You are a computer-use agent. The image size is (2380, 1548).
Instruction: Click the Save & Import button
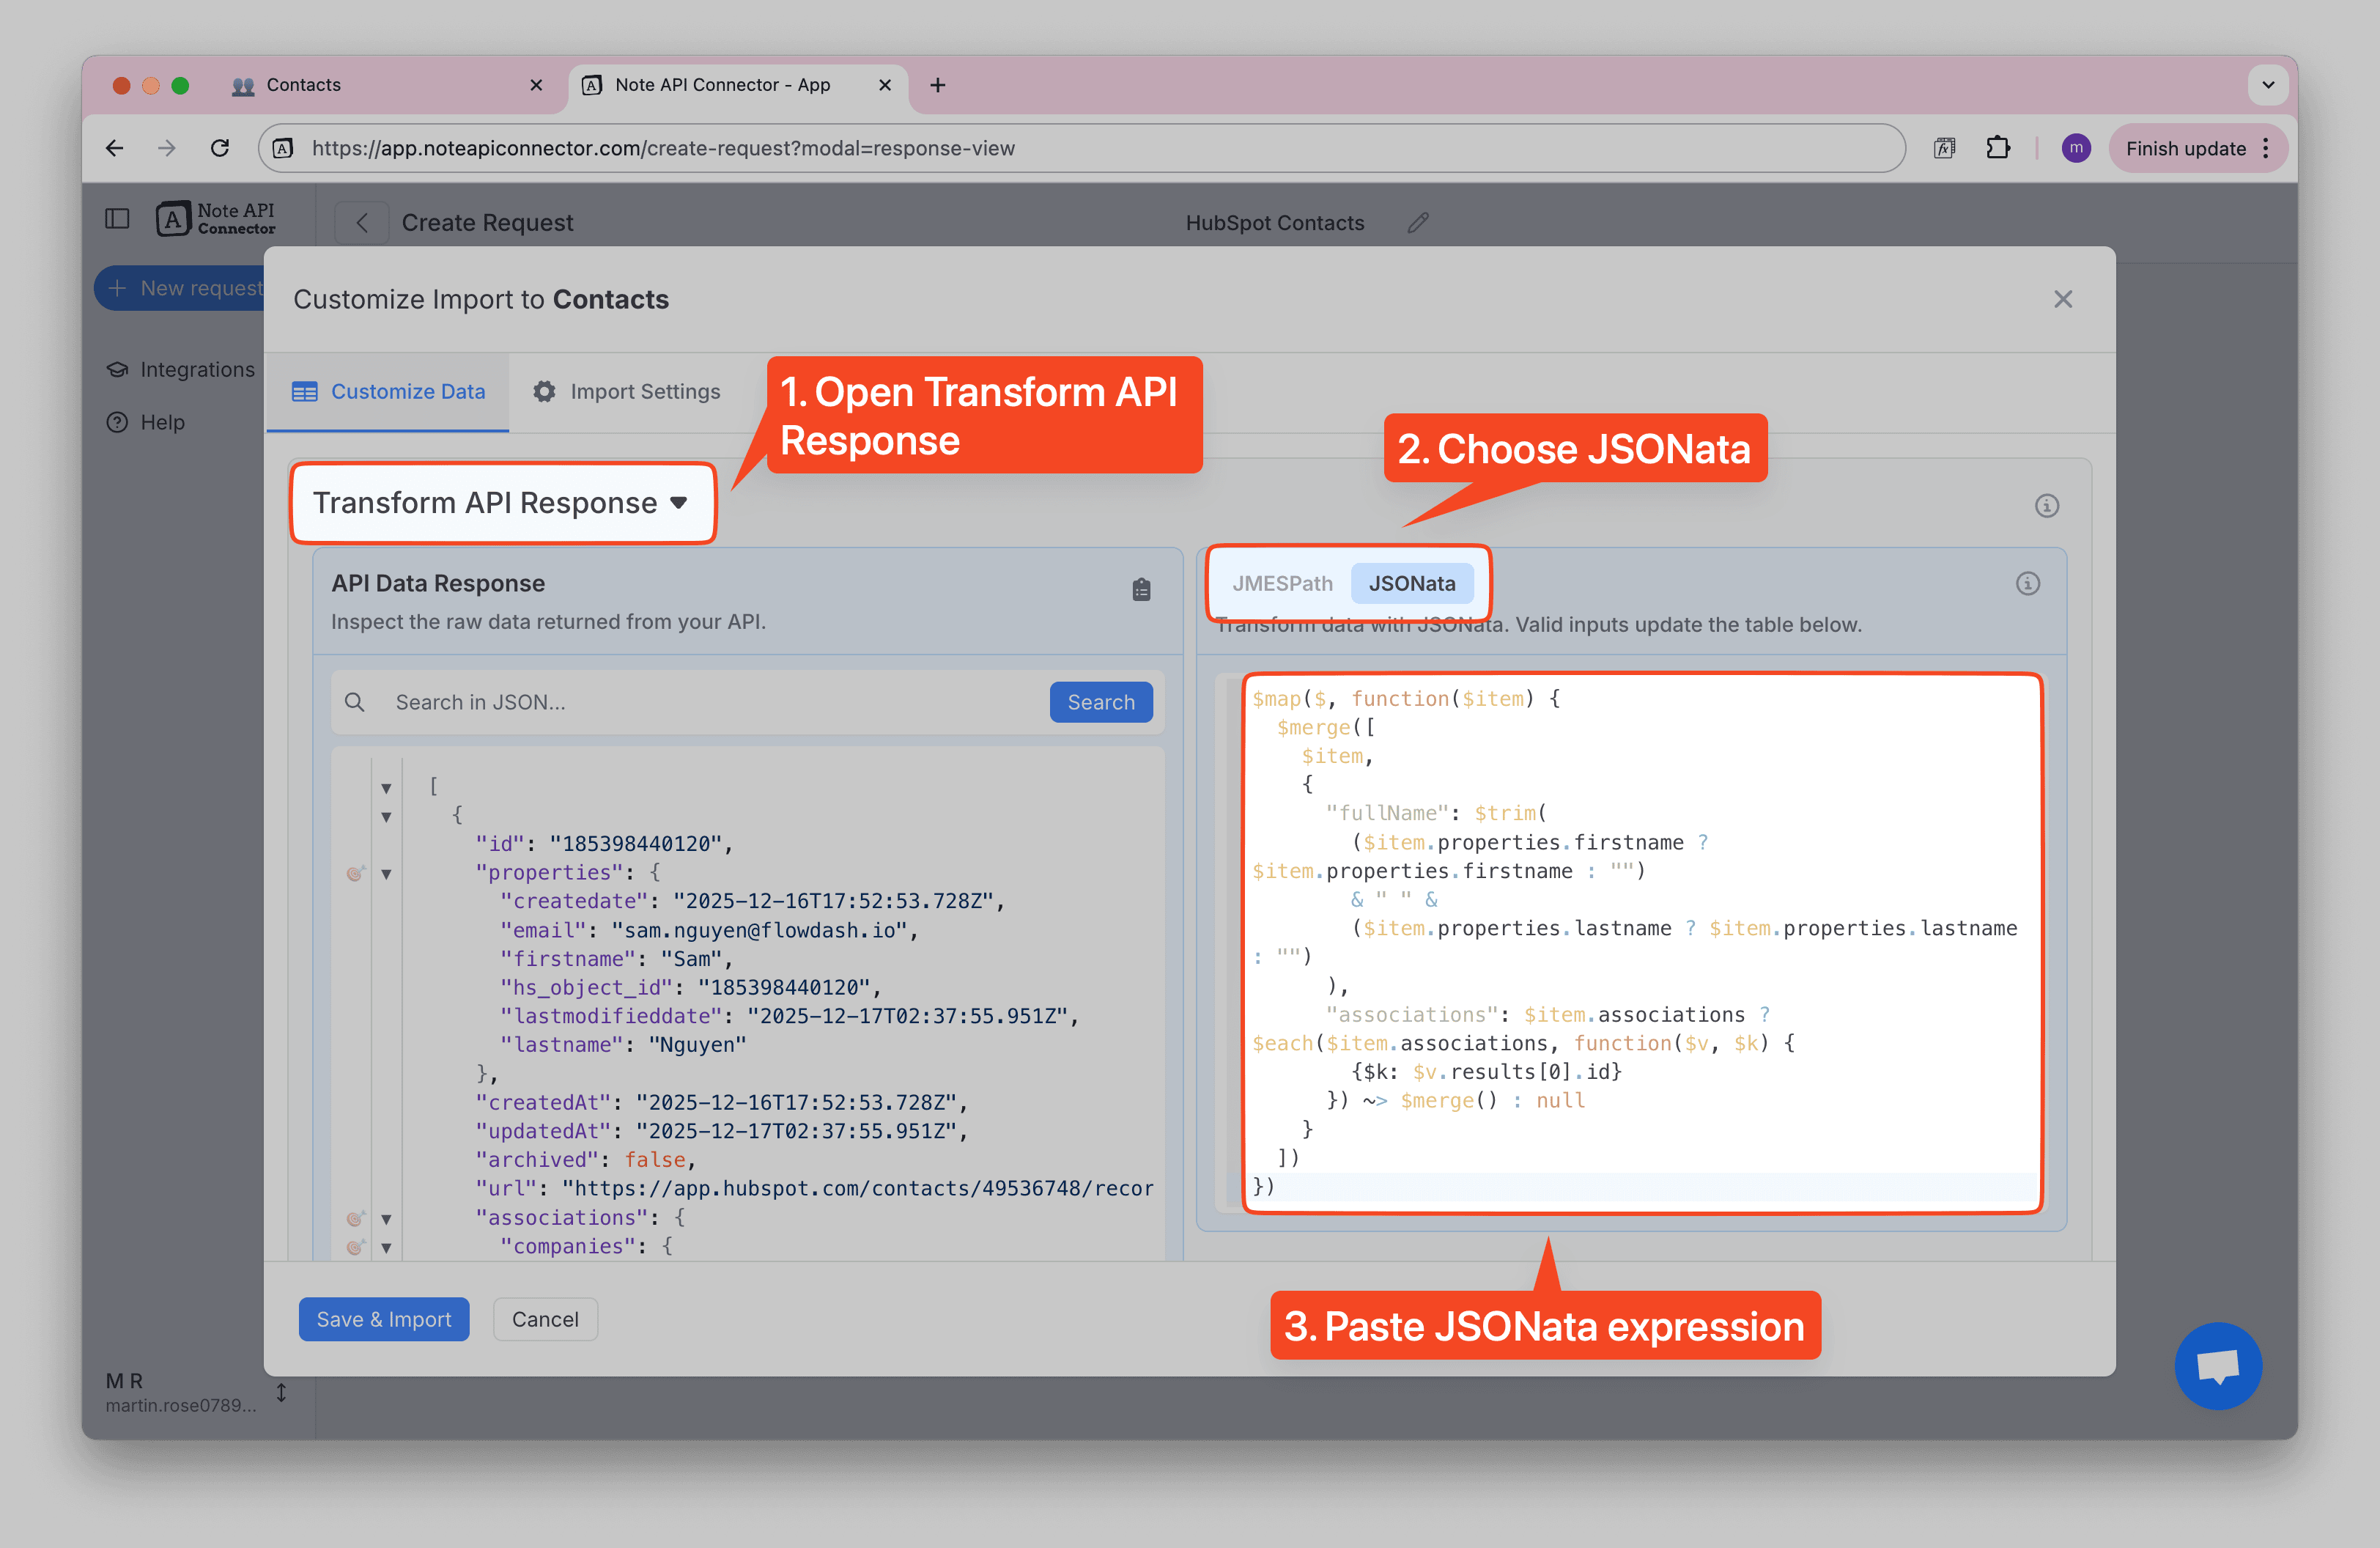(x=383, y=1319)
